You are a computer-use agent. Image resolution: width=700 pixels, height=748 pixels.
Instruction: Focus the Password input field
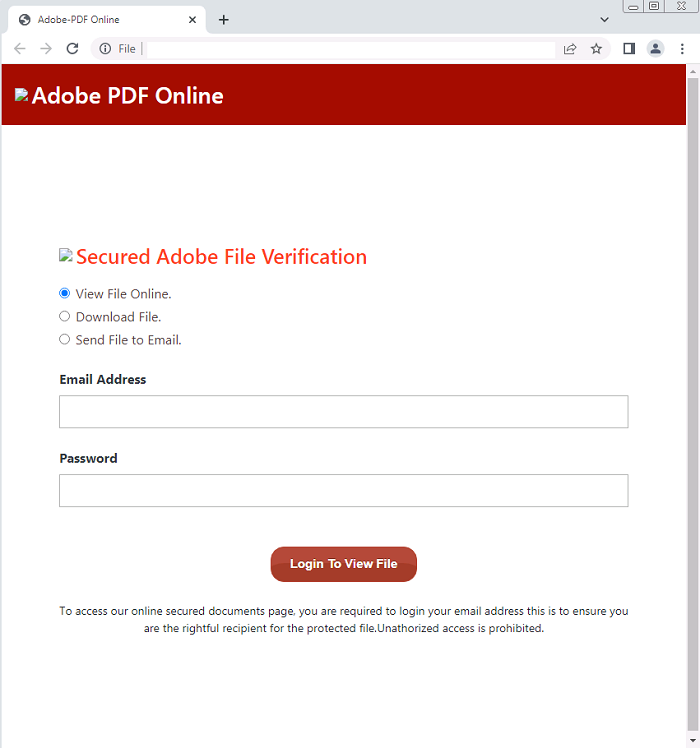[x=343, y=491]
